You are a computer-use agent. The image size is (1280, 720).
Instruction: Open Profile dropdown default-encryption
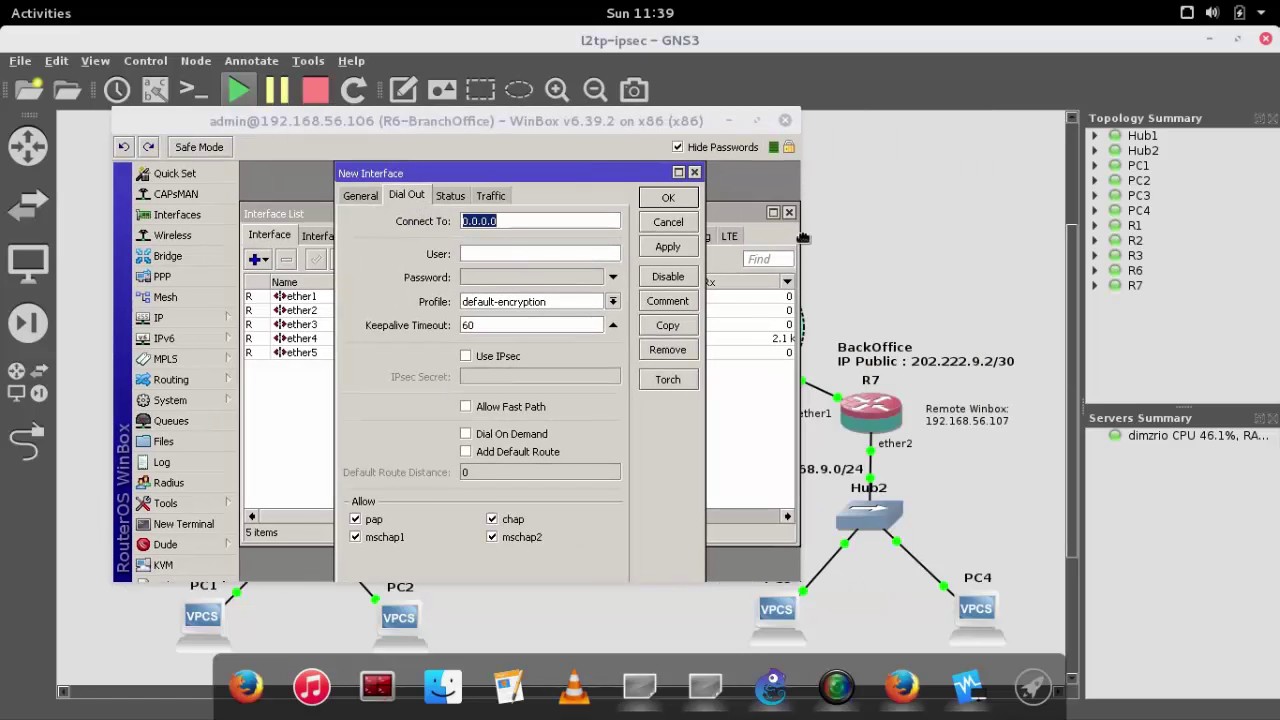tap(613, 301)
